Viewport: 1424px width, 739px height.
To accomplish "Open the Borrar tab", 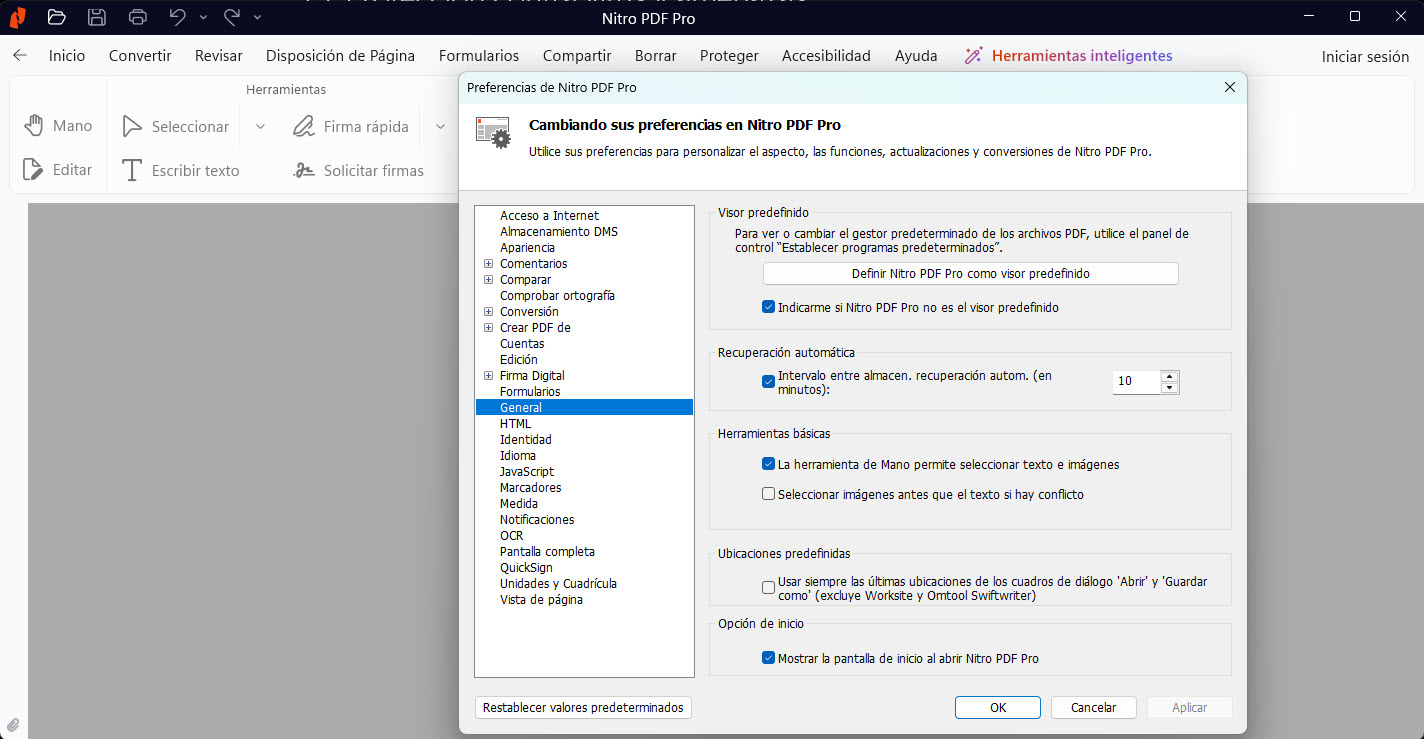I will [x=655, y=56].
